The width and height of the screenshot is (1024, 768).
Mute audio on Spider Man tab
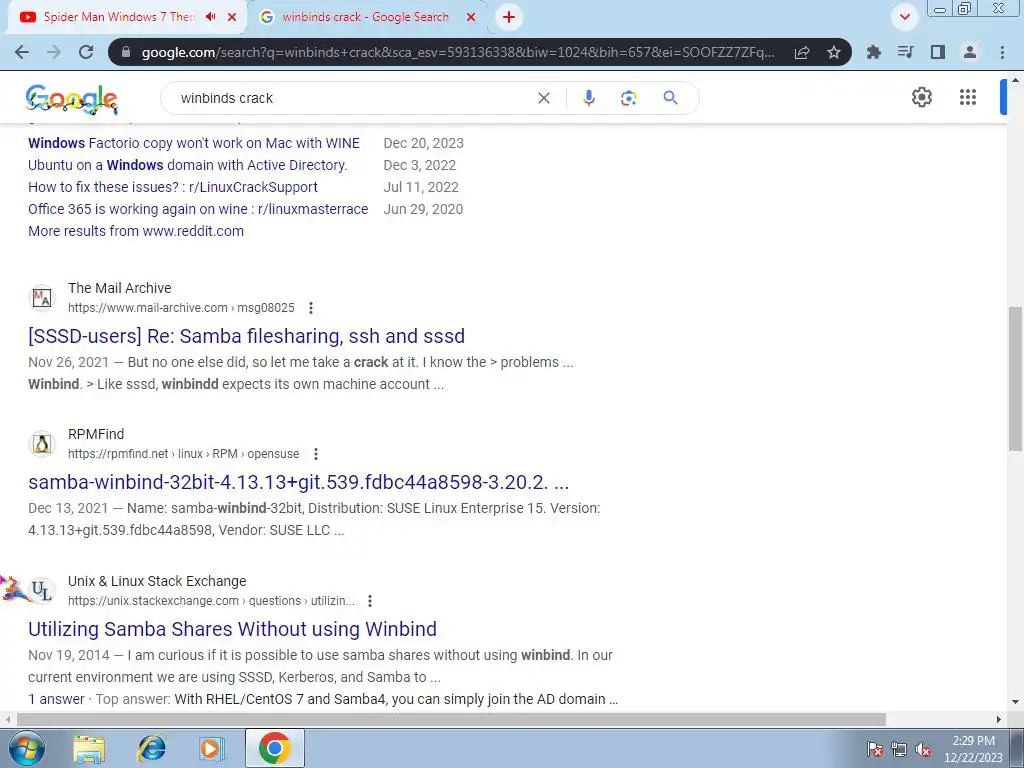[210, 17]
